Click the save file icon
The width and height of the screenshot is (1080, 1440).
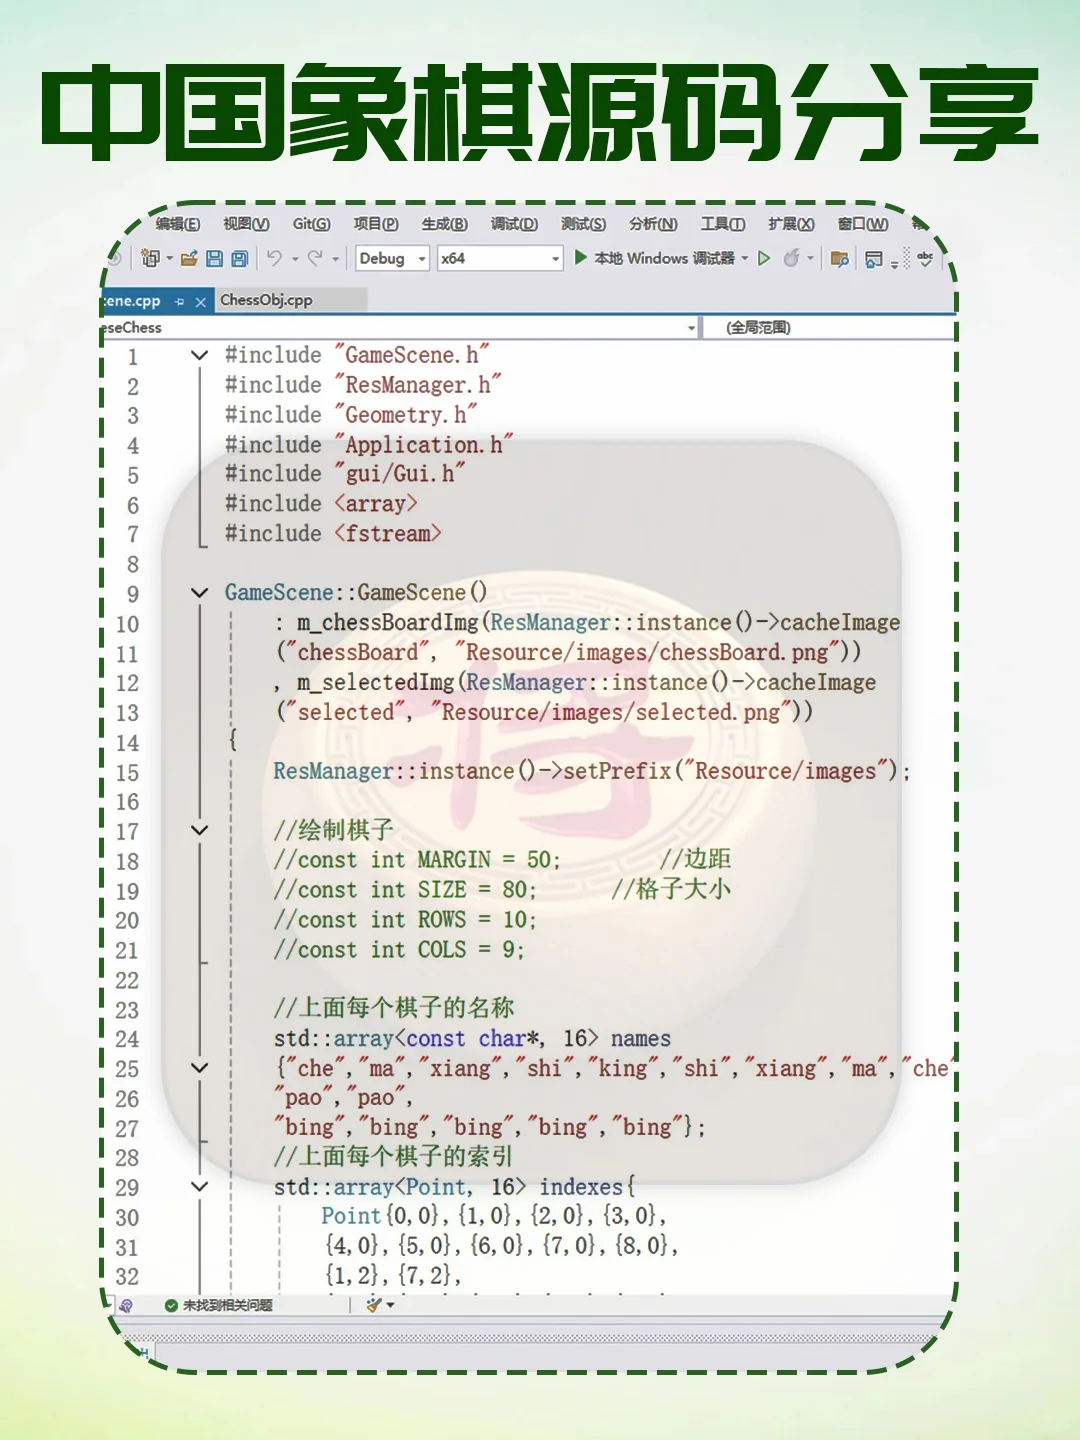pos(214,259)
